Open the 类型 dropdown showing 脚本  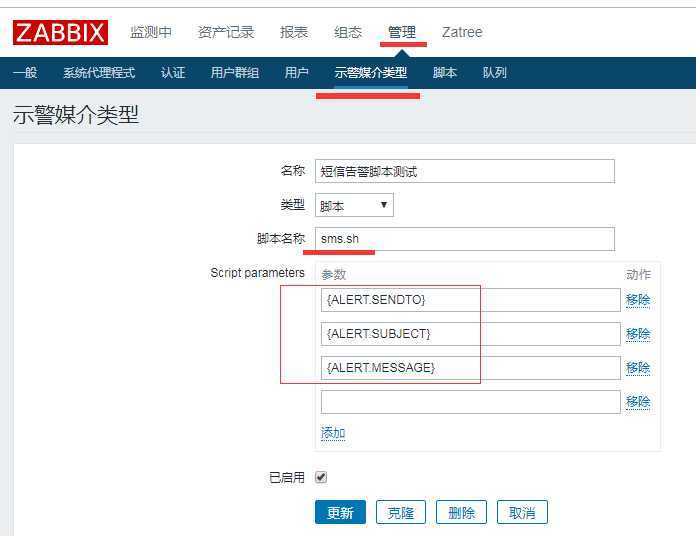pos(354,205)
